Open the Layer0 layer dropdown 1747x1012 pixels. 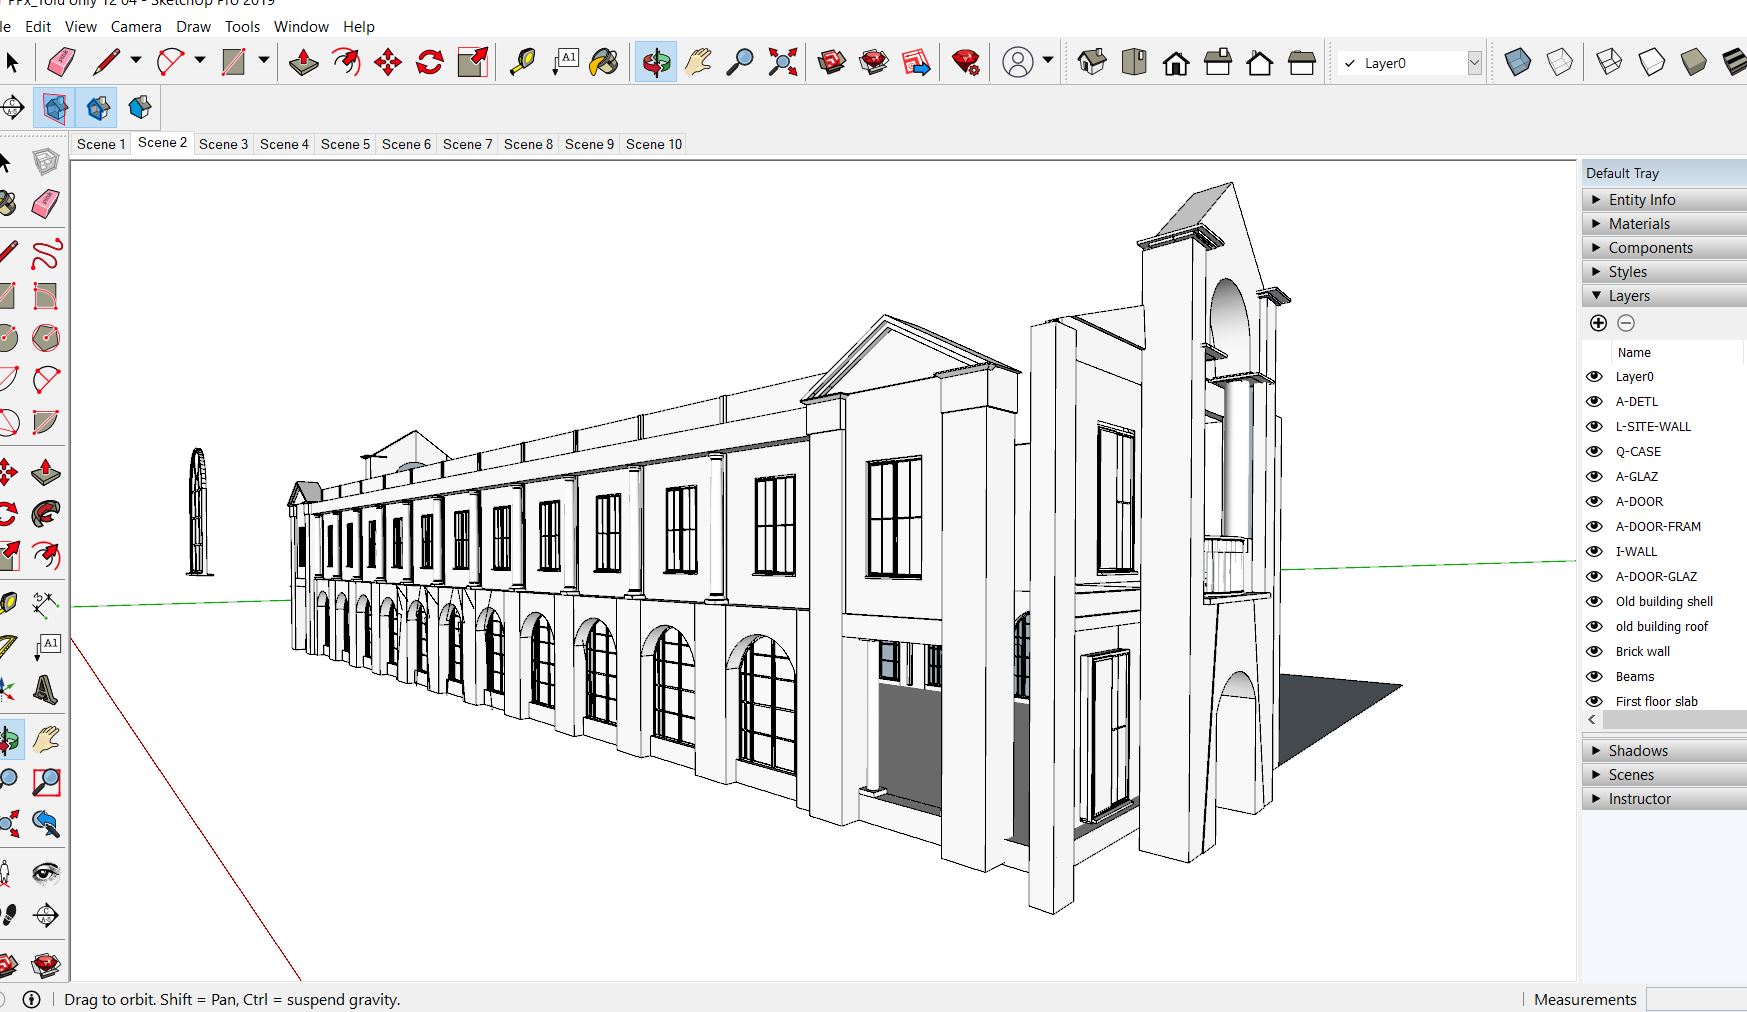[x=1474, y=63]
